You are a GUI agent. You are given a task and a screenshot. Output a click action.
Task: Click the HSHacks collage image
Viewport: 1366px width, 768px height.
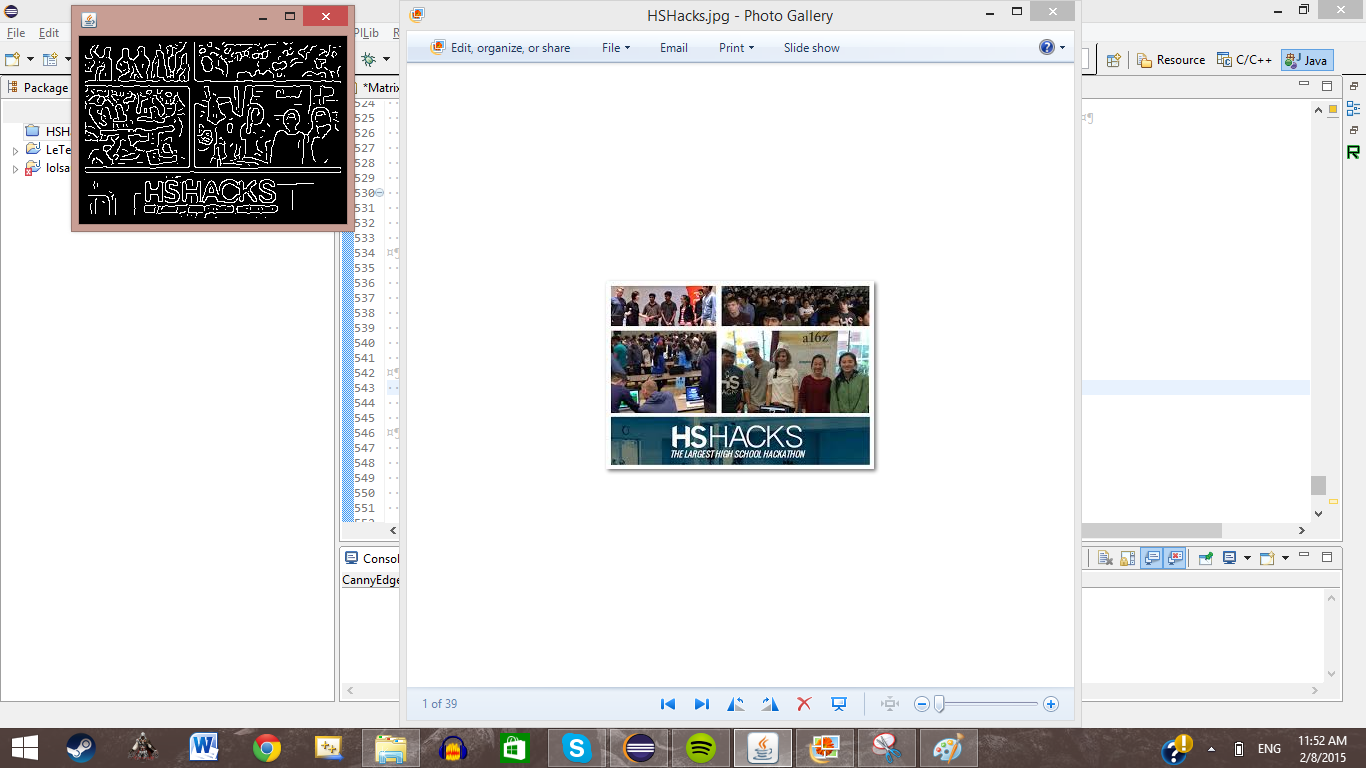[740, 375]
